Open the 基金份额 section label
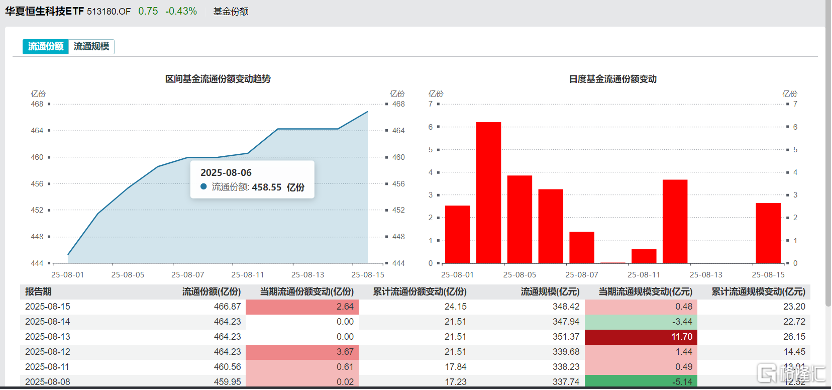The width and height of the screenshot is (832, 390). [231, 11]
